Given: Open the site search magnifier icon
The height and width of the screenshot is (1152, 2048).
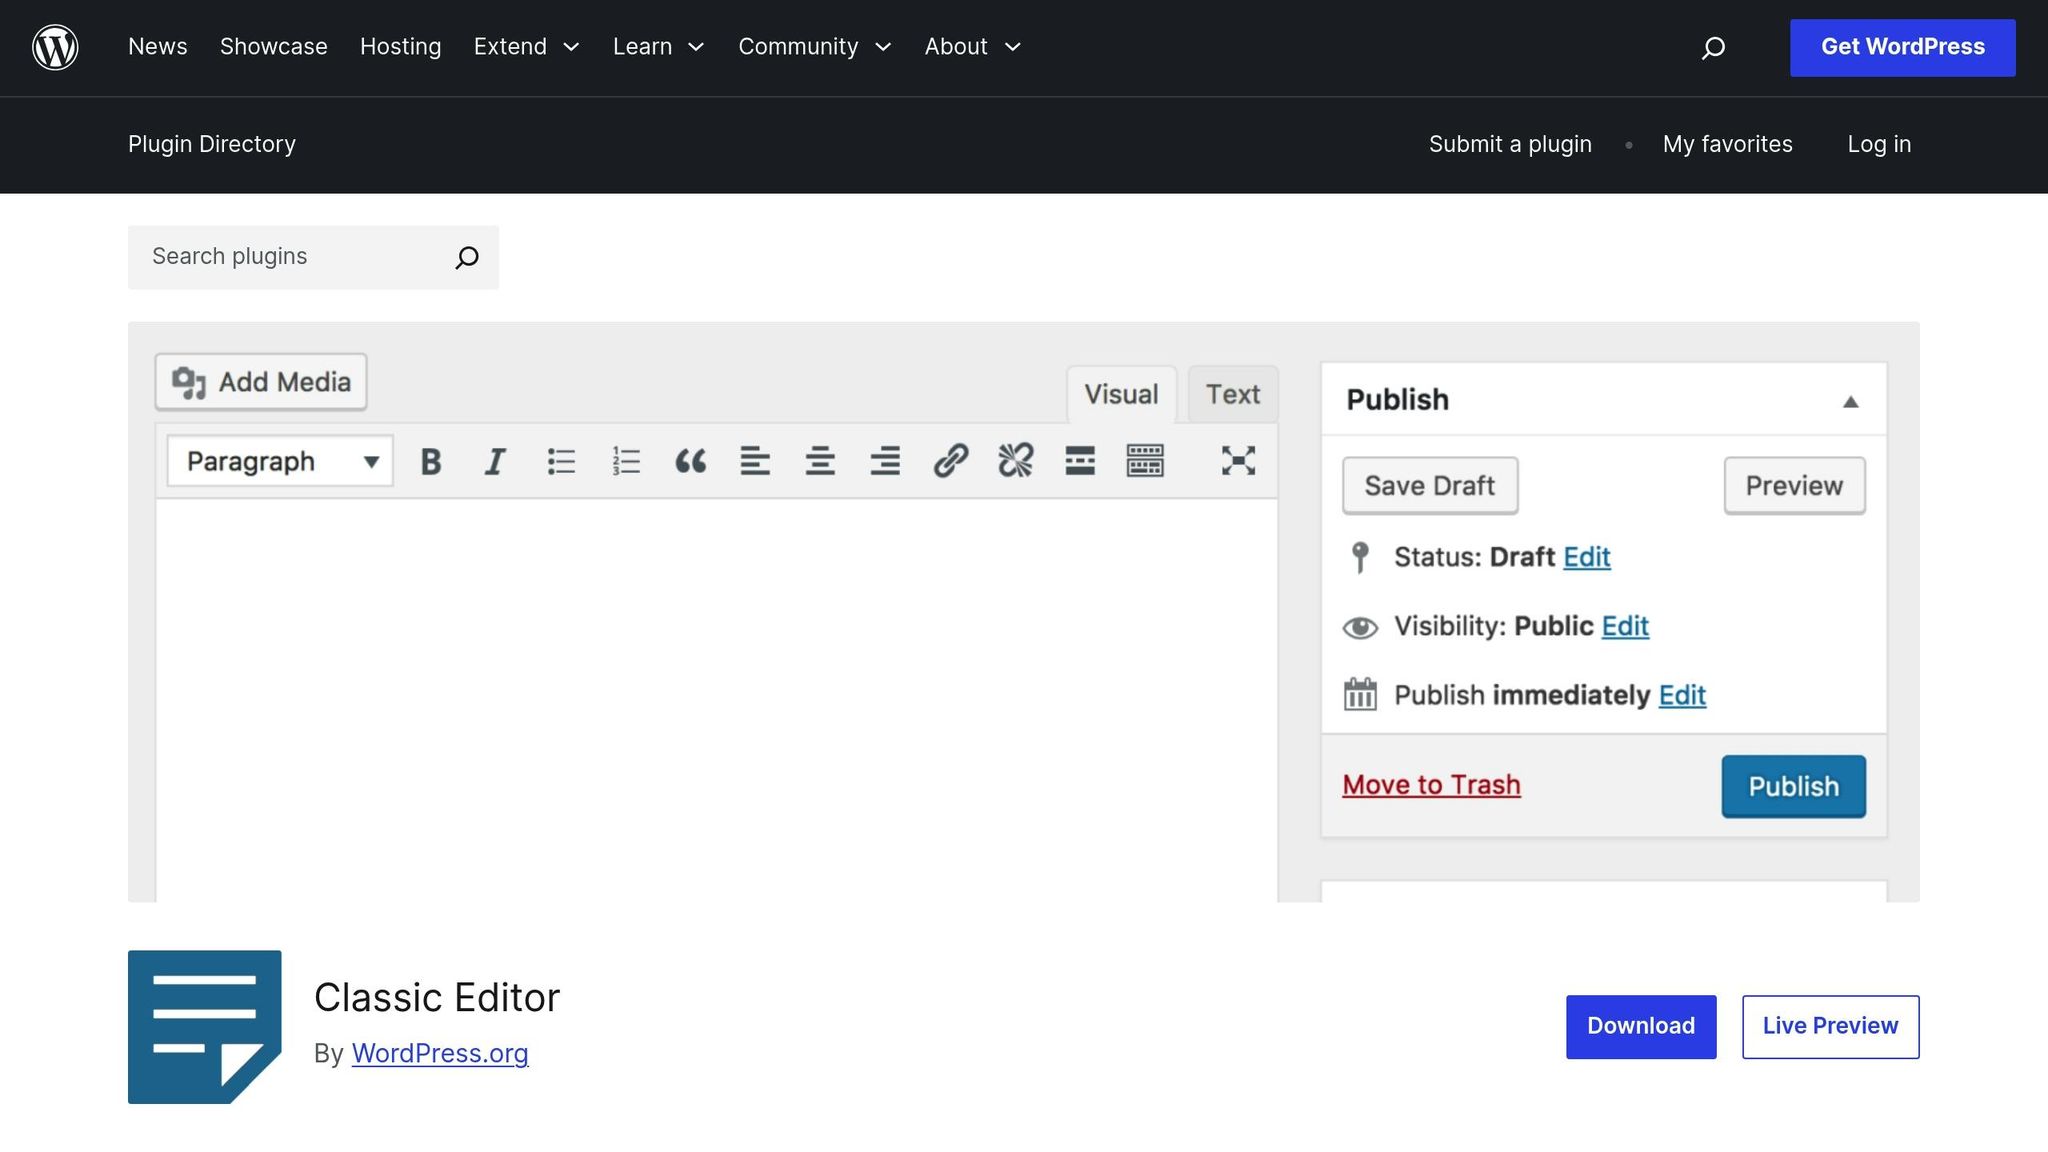Looking at the screenshot, I should pyautogui.click(x=1713, y=47).
